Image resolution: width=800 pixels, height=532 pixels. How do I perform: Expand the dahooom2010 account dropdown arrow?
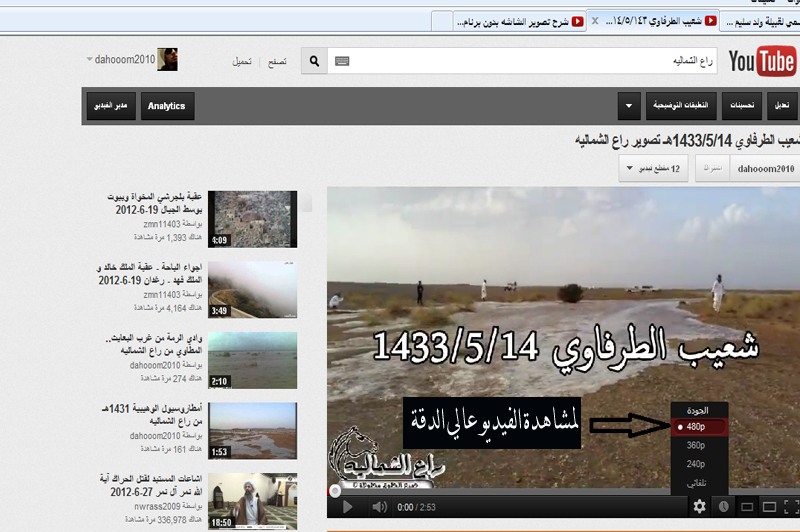(x=89, y=59)
